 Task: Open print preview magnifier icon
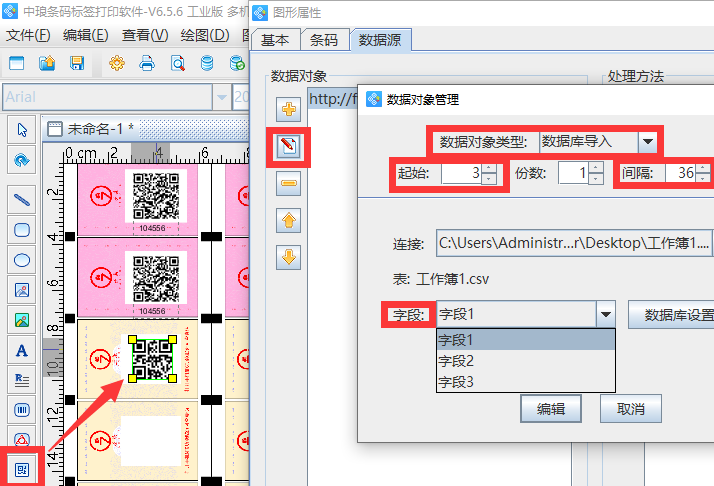click(x=178, y=63)
